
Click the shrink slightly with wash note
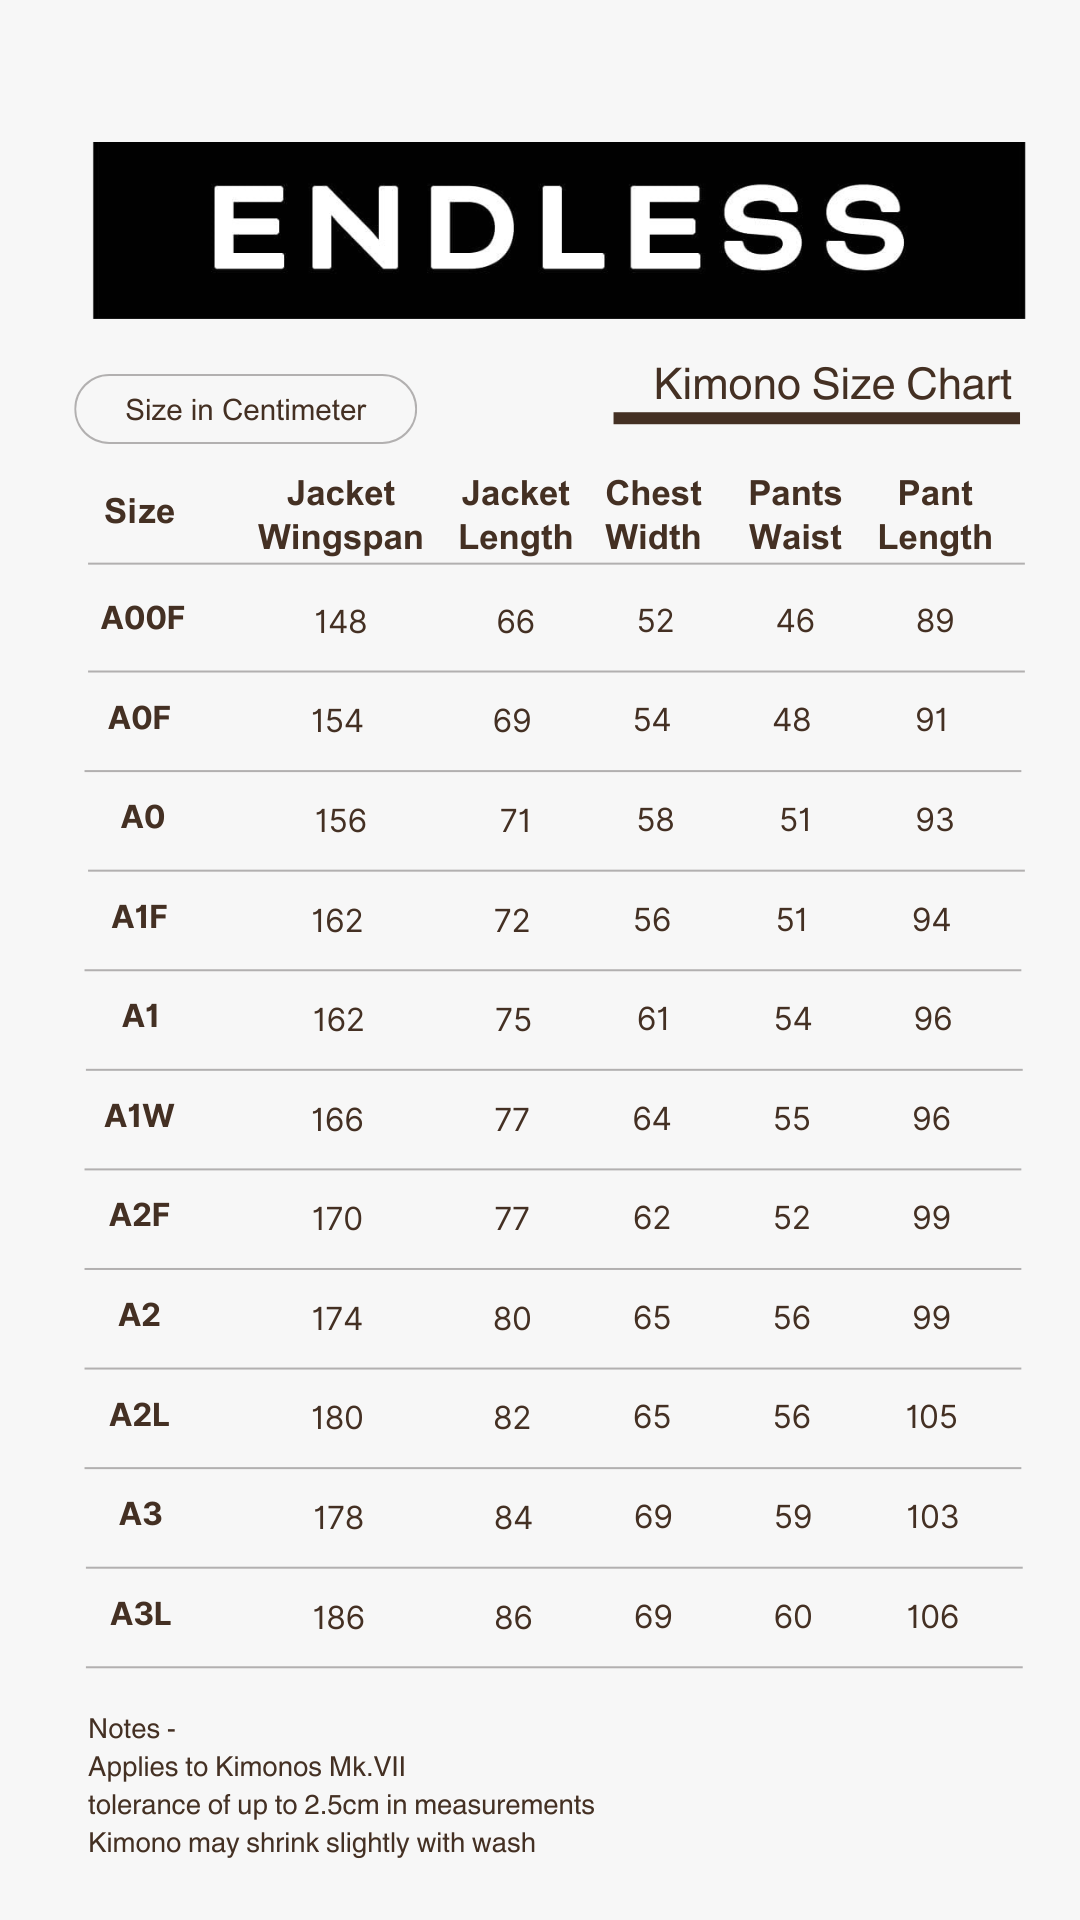click(x=312, y=1843)
